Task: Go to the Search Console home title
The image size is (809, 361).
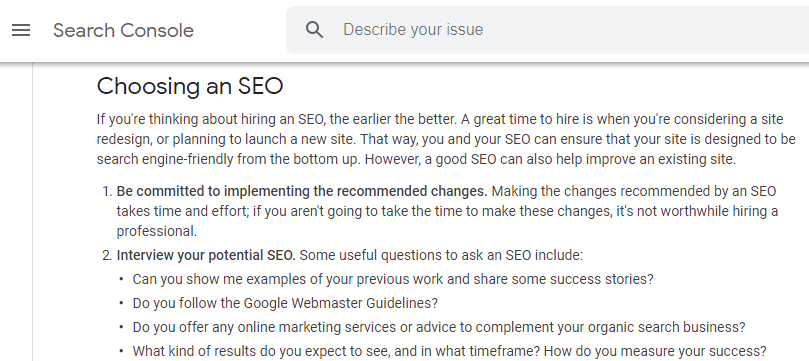Action: pos(123,30)
